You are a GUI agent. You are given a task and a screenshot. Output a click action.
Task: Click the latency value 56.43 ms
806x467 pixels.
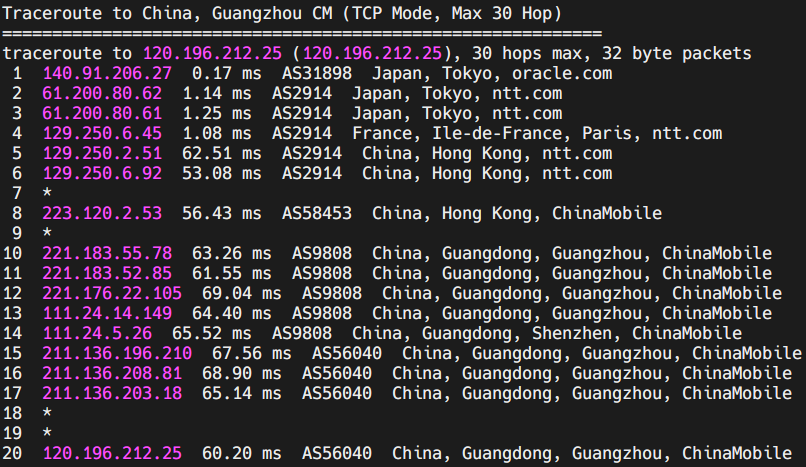[222, 214]
